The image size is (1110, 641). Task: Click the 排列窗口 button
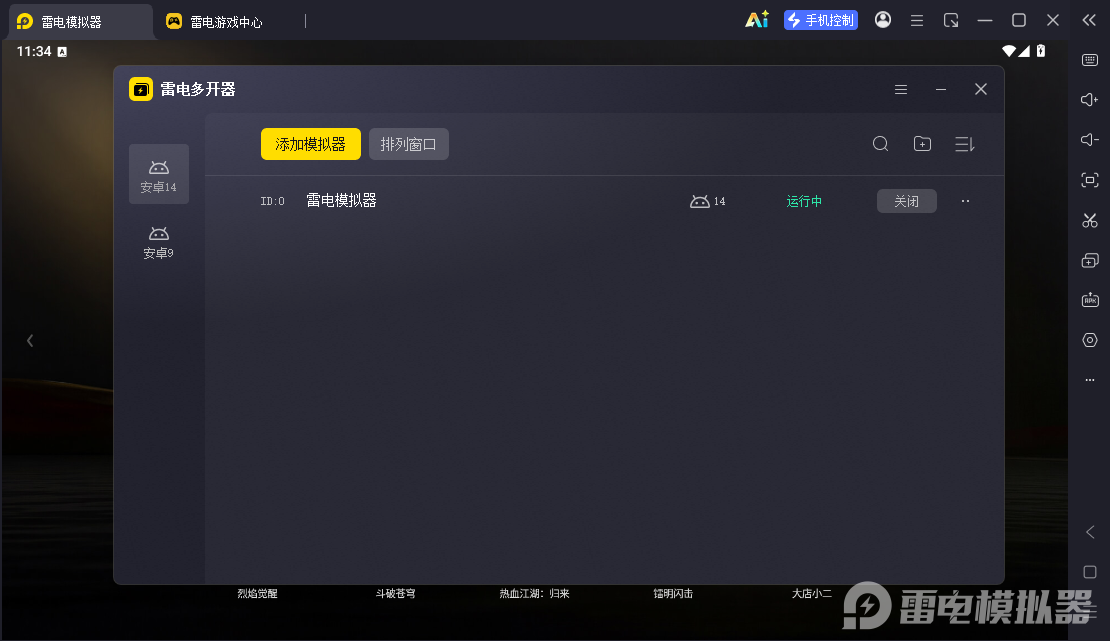pos(408,144)
